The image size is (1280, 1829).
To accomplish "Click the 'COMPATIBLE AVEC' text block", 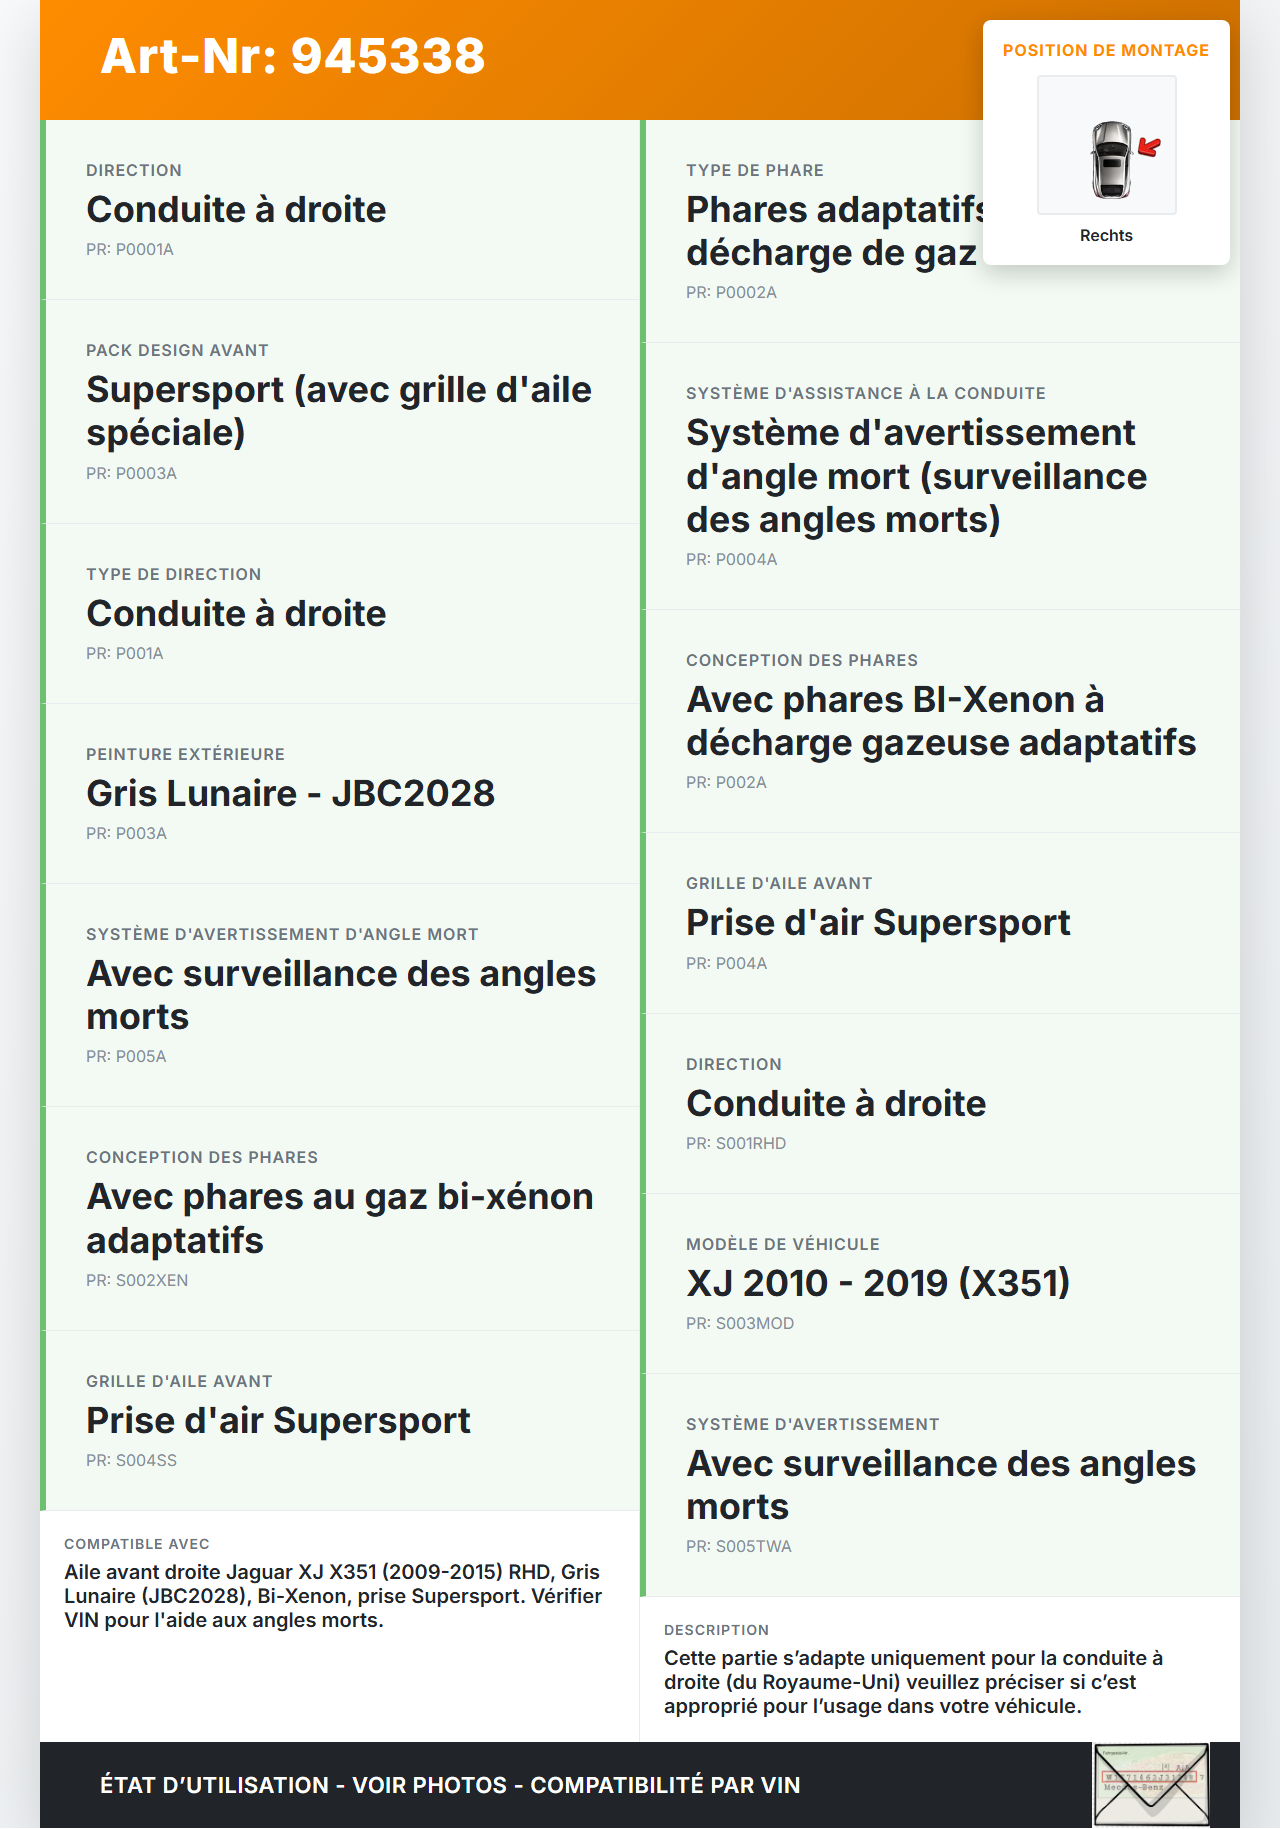I will point(333,1596).
